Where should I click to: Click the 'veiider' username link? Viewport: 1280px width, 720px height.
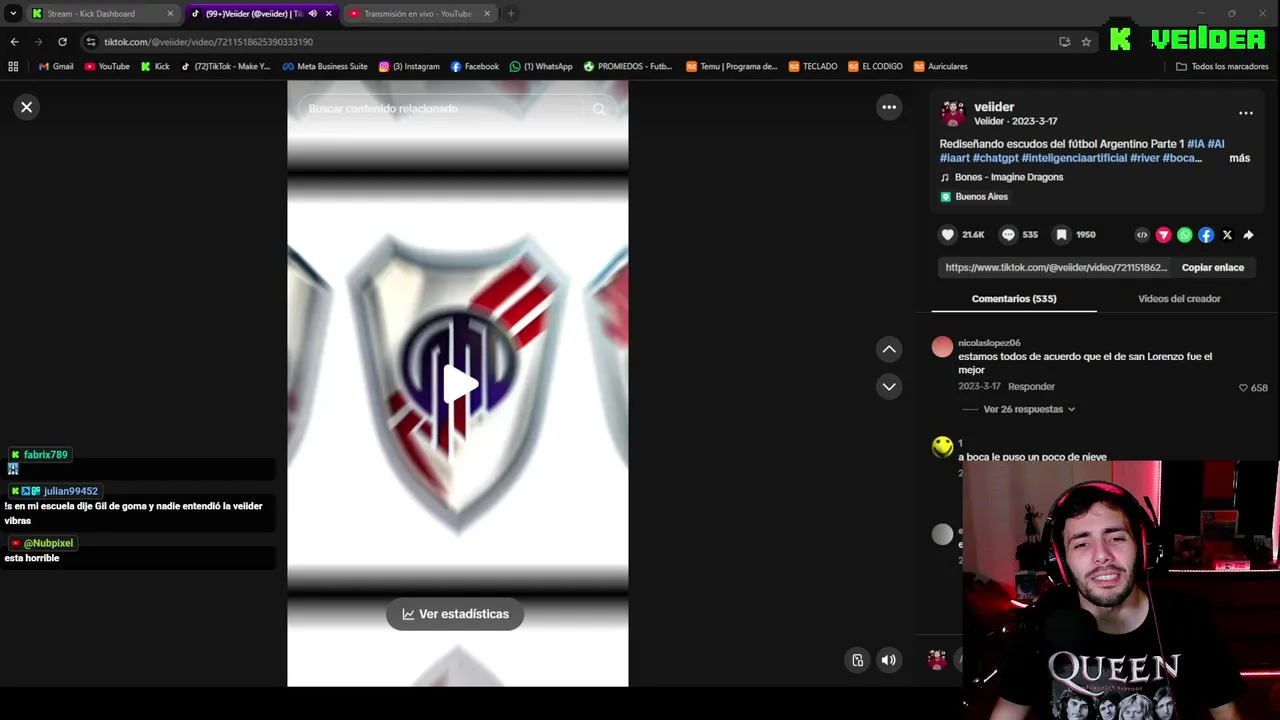[994, 107]
